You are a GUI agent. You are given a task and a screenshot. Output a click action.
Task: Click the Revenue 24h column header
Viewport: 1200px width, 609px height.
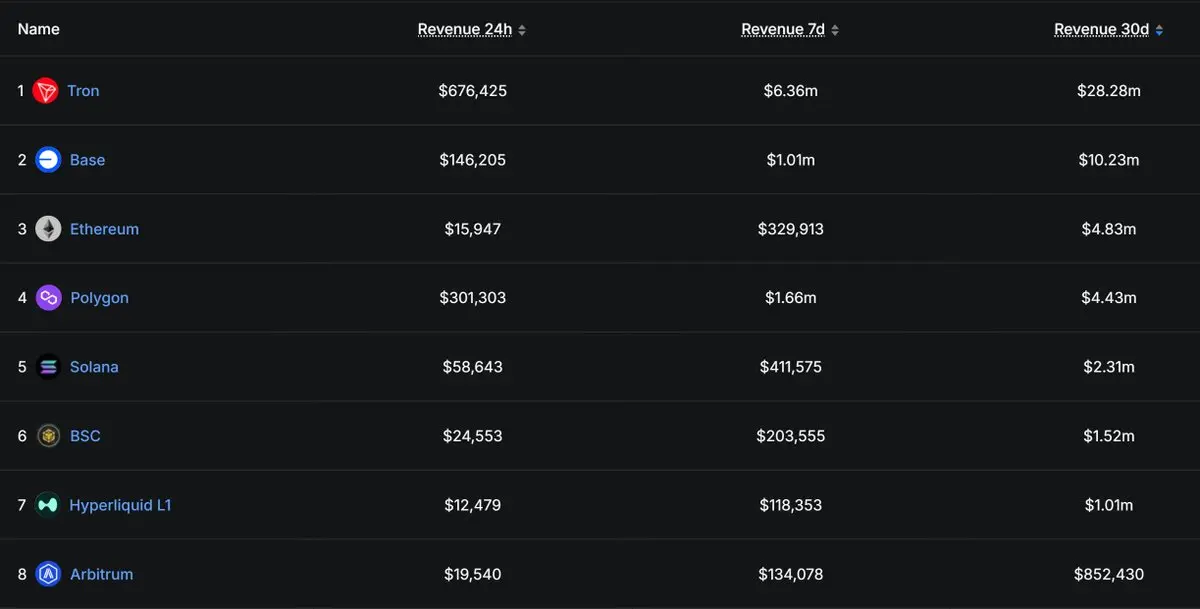(x=465, y=29)
